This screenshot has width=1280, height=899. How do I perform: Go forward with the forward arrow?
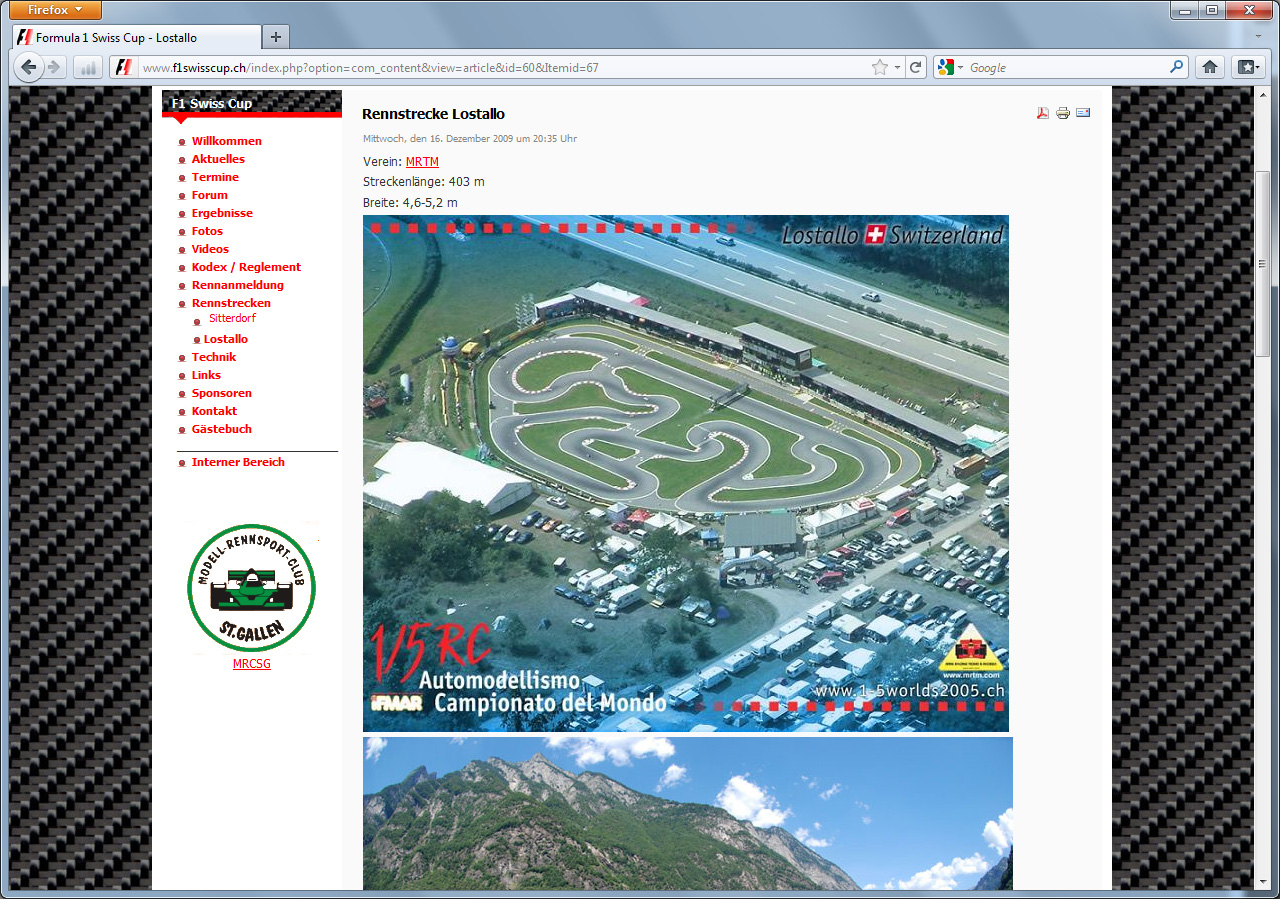pyautogui.click(x=54, y=67)
